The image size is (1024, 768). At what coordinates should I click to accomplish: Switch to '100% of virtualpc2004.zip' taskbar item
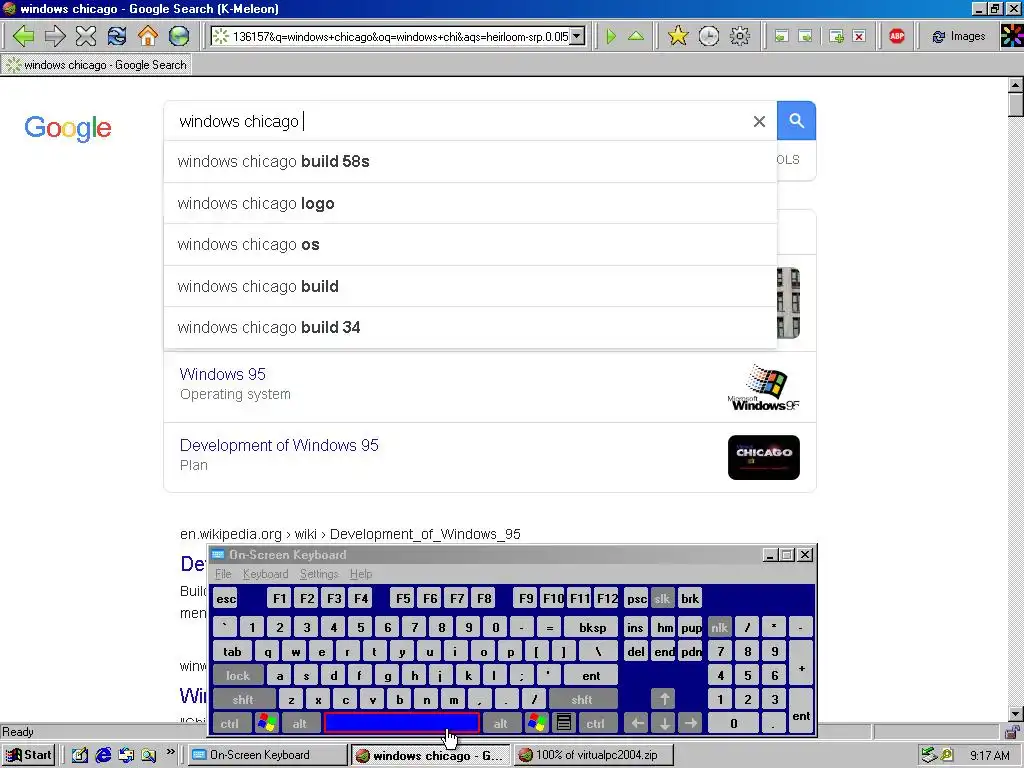[x=593, y=755]
